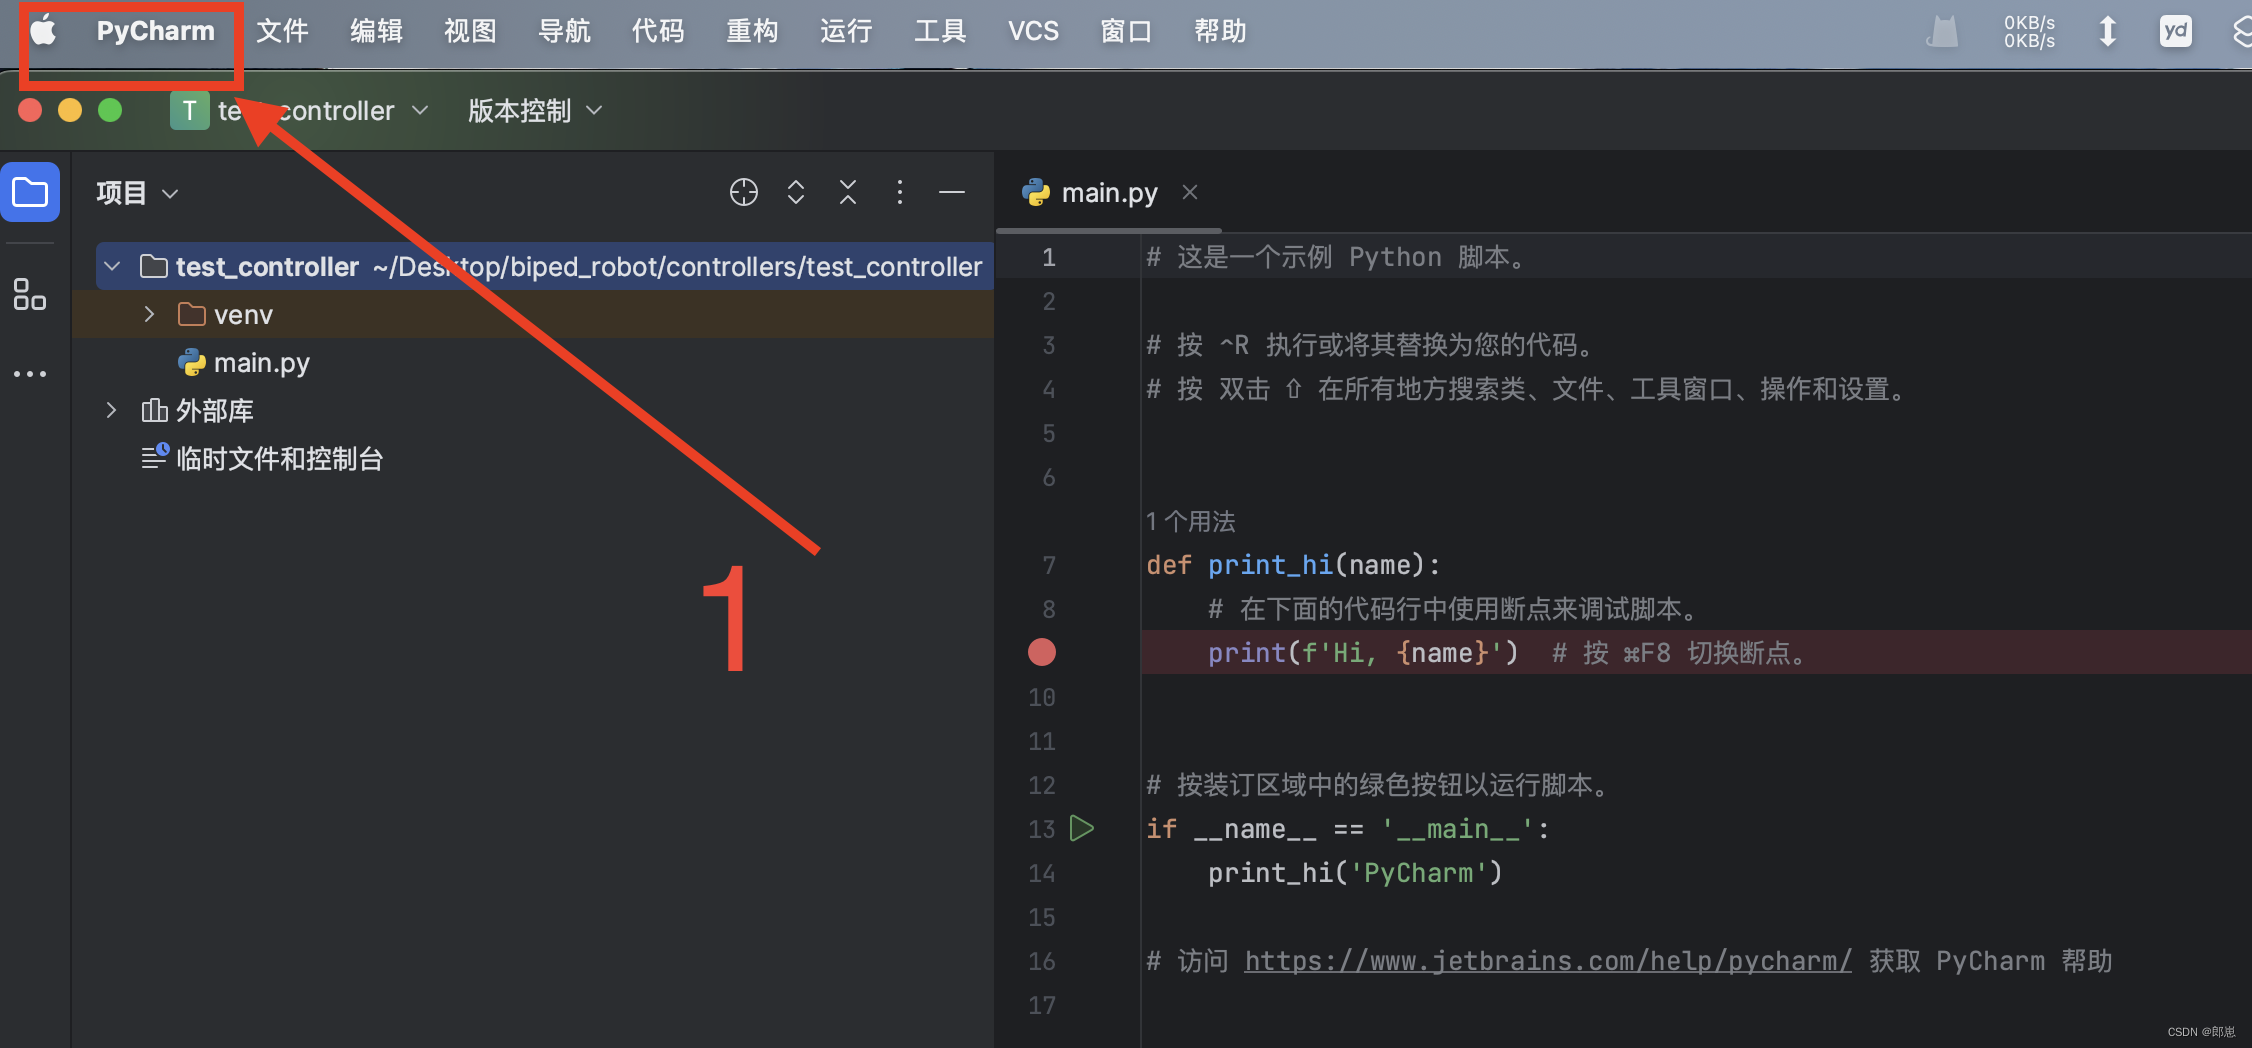
Task: Click the 0KB/s network speed indicator
Action: tap(2029, 31)
